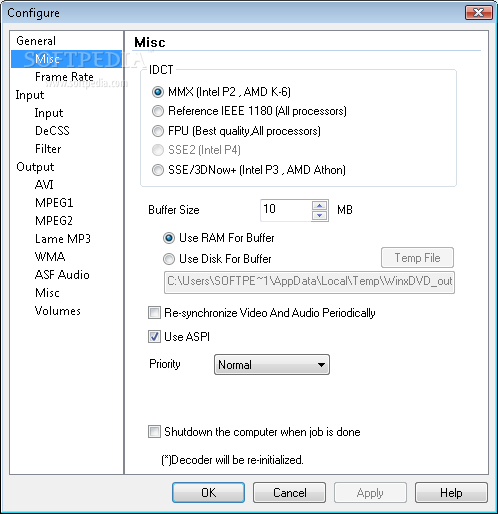Open Filter settings page
Screen dimensions: 498x514
coord(48,149)
